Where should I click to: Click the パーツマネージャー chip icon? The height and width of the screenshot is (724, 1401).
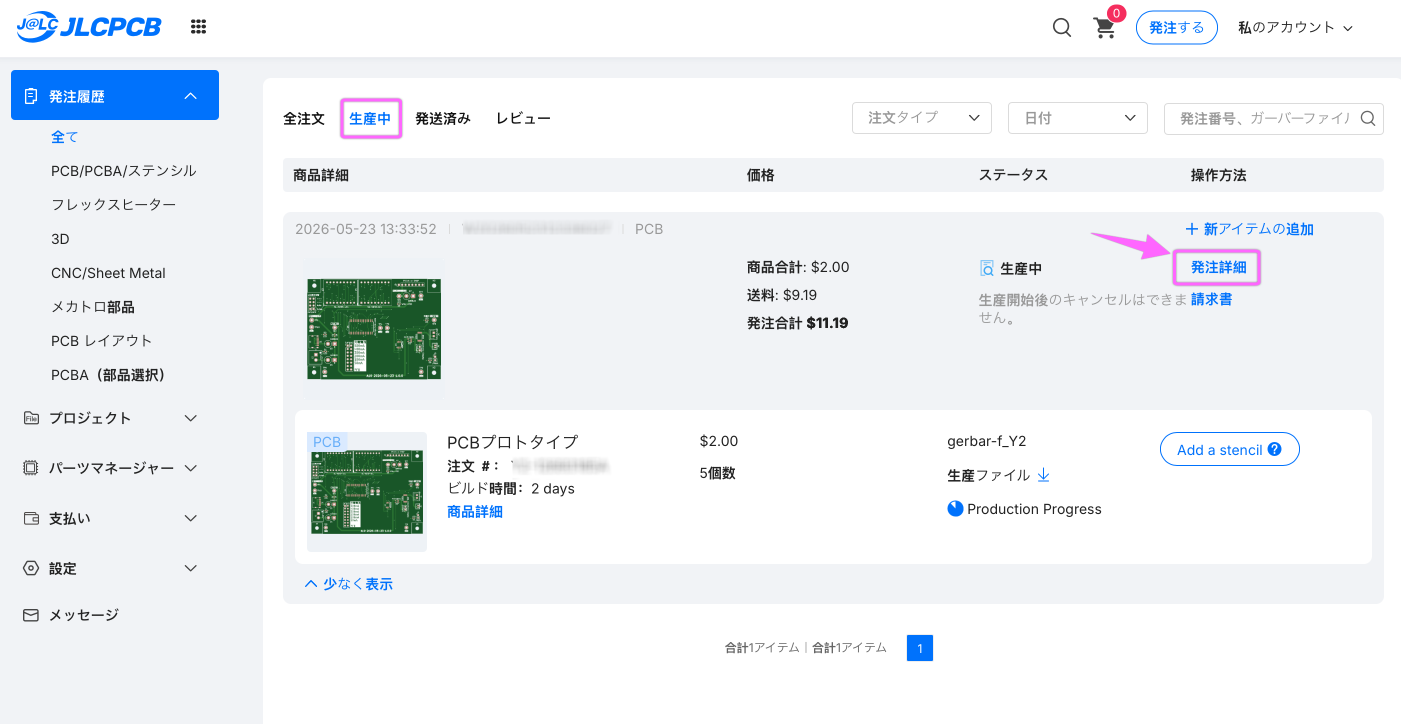(x=31, y=468)
